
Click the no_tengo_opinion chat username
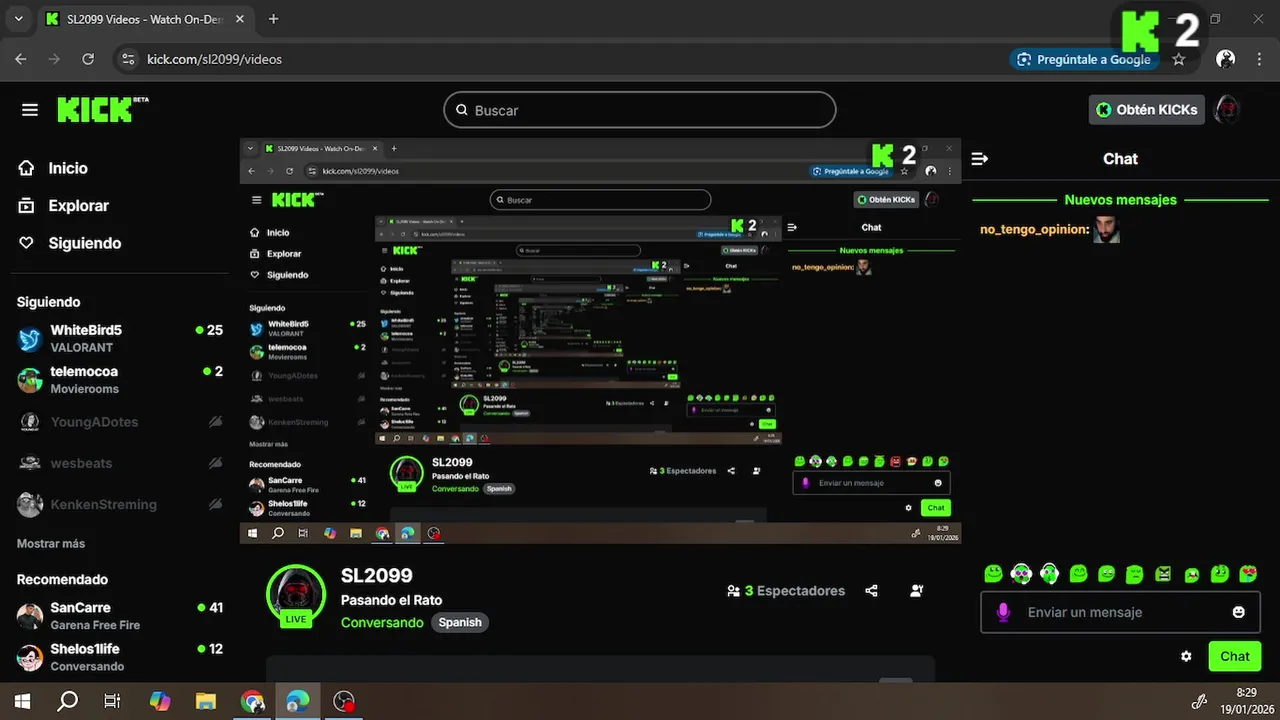point(1033,230)
